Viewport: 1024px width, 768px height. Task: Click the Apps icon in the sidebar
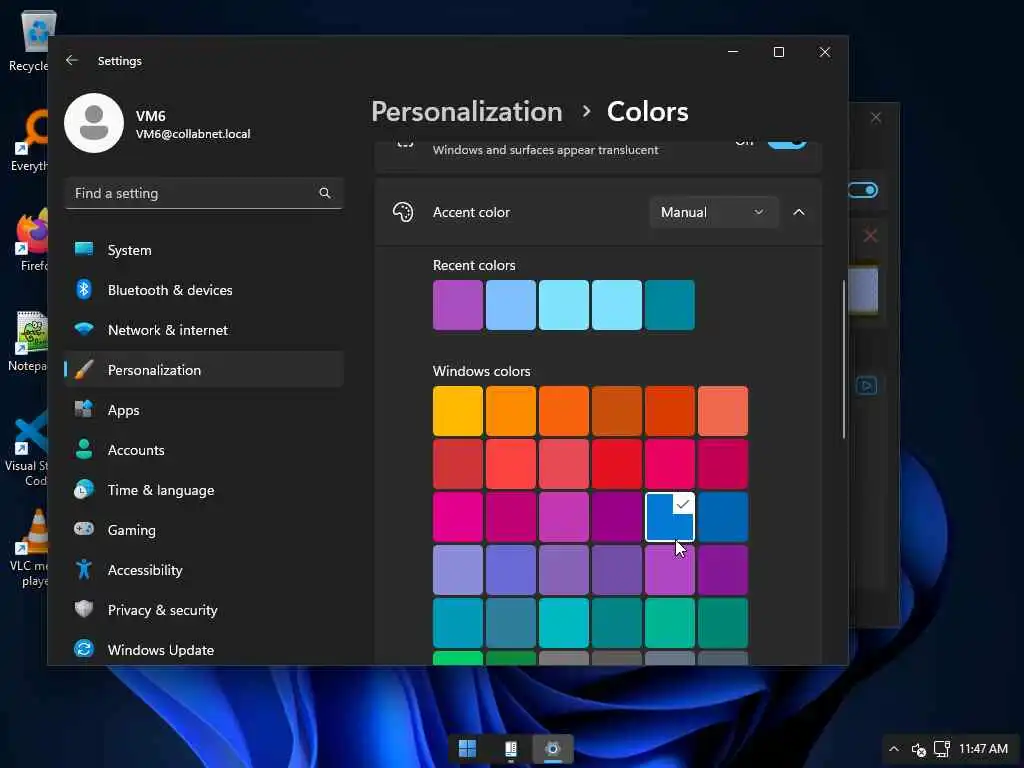[x=84, y=409]
